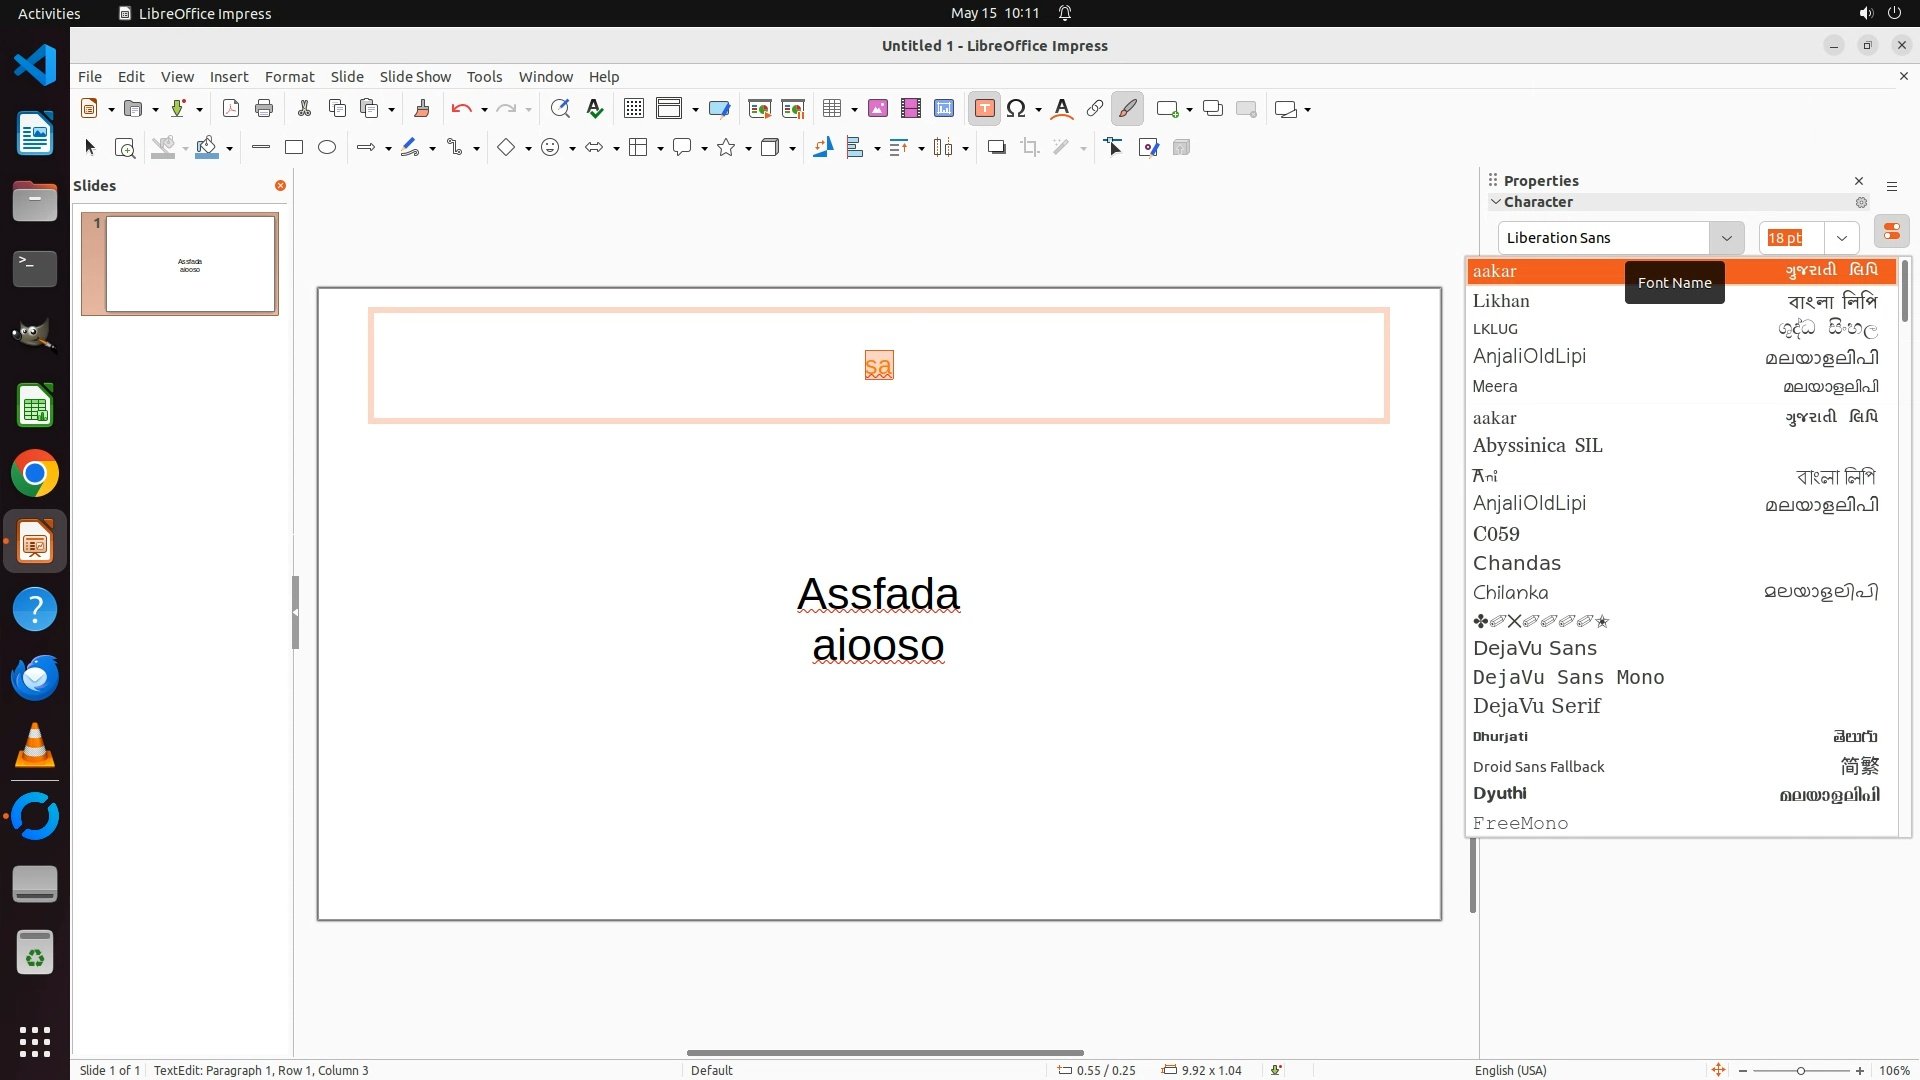This screenshot has width=1920, height=1080.
Task: Click the Insert Special Character omega icon
Action: pos(1016,109)
